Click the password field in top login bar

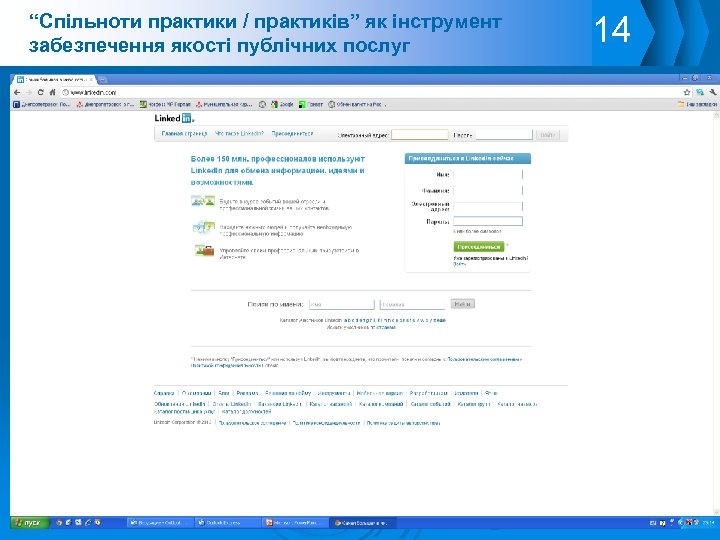click(504, 135)
